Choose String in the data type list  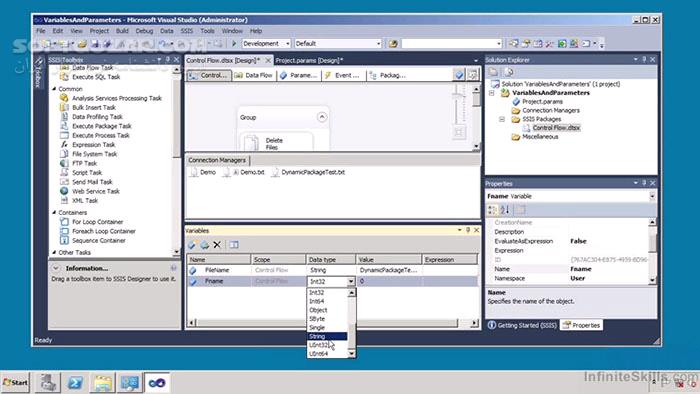pyautogui.click(x=327, y=336)
